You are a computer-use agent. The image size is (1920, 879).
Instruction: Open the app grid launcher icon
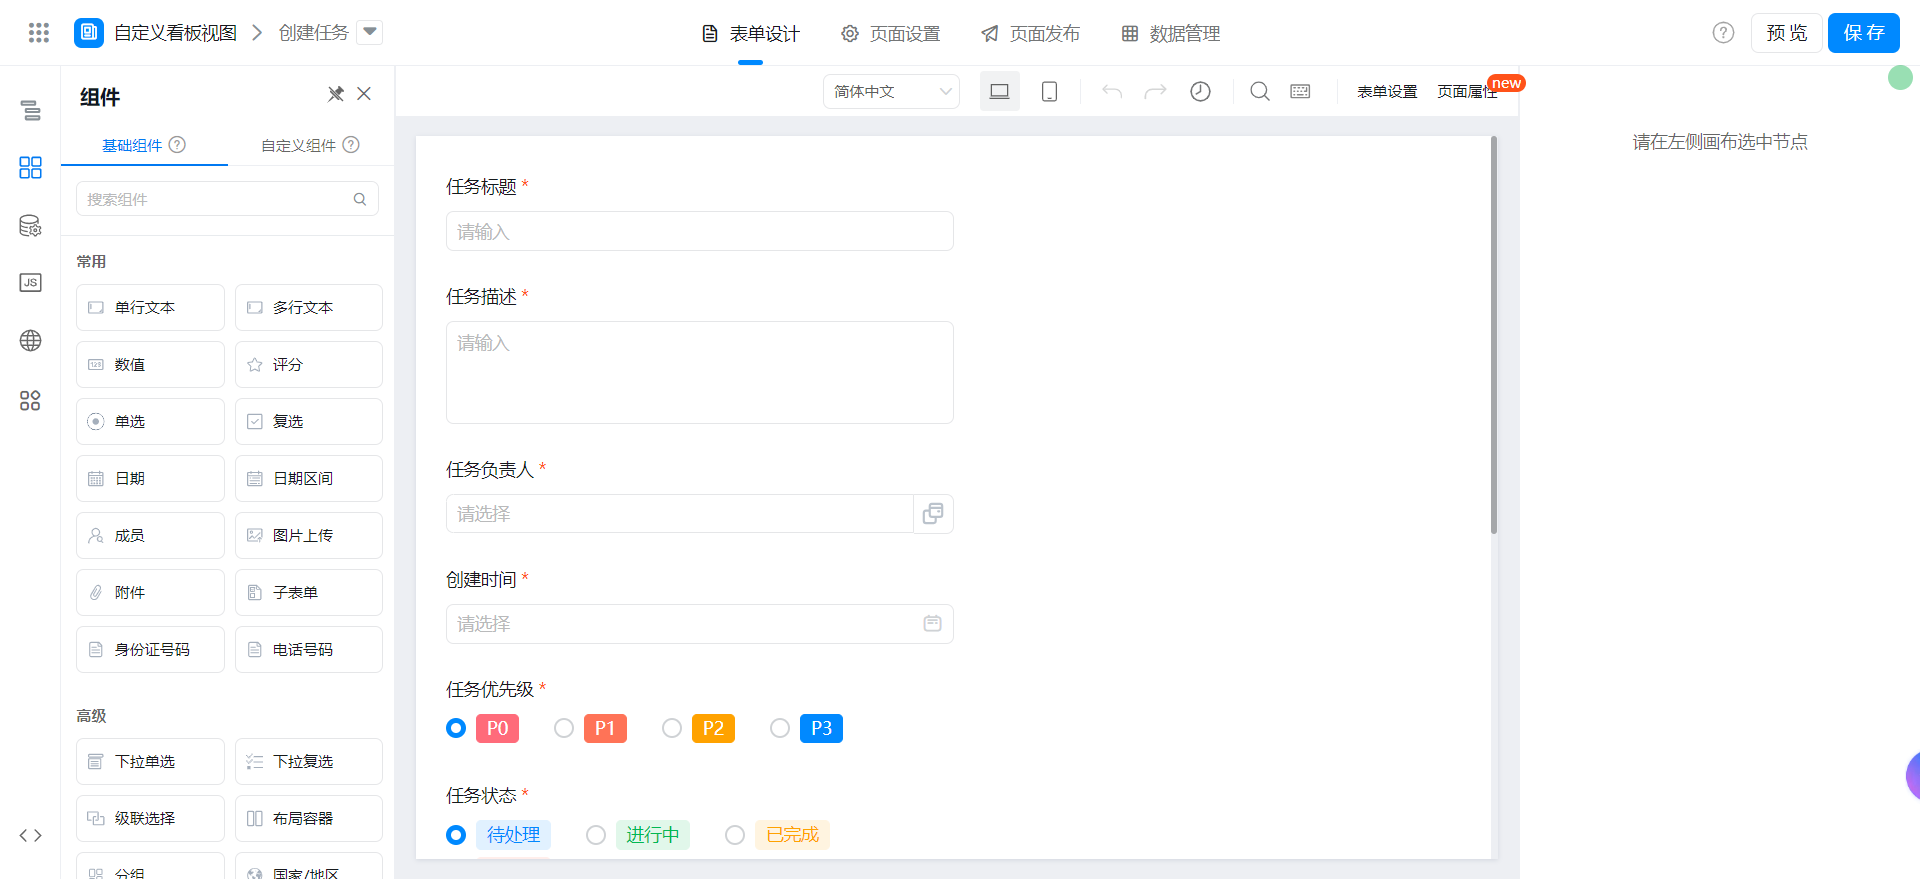[x=39, y=33]
